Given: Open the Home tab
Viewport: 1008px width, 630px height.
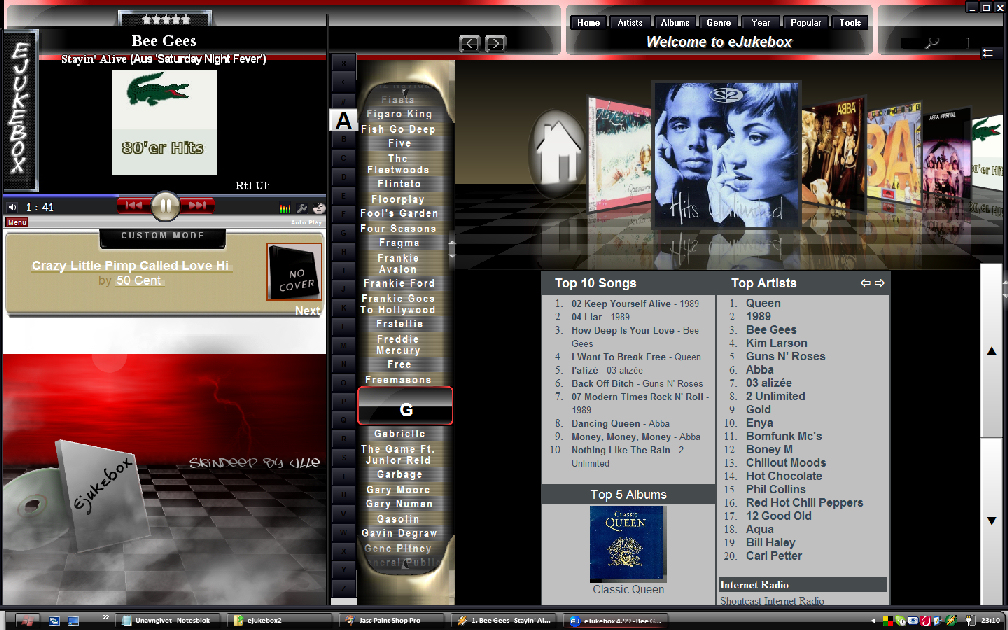Looking at the screenshot, I should pyautogui.click(x=588, y=22).
